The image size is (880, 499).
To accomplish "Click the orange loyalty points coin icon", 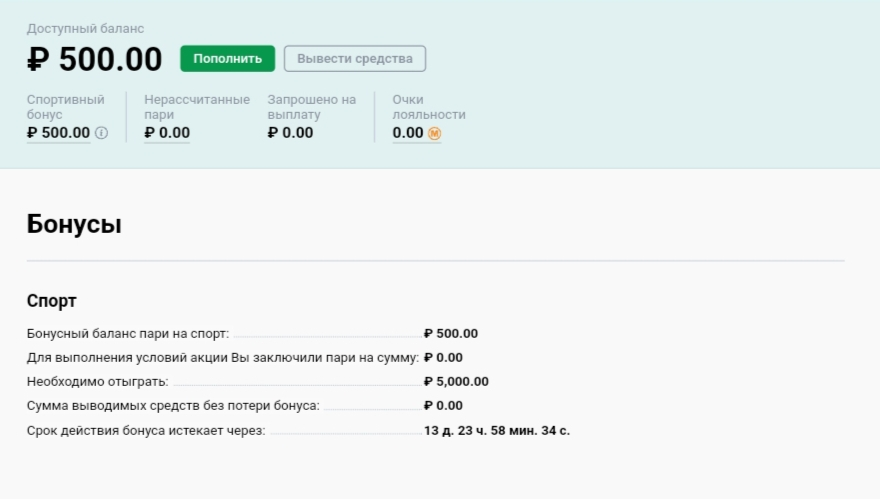I will point(434,133).
